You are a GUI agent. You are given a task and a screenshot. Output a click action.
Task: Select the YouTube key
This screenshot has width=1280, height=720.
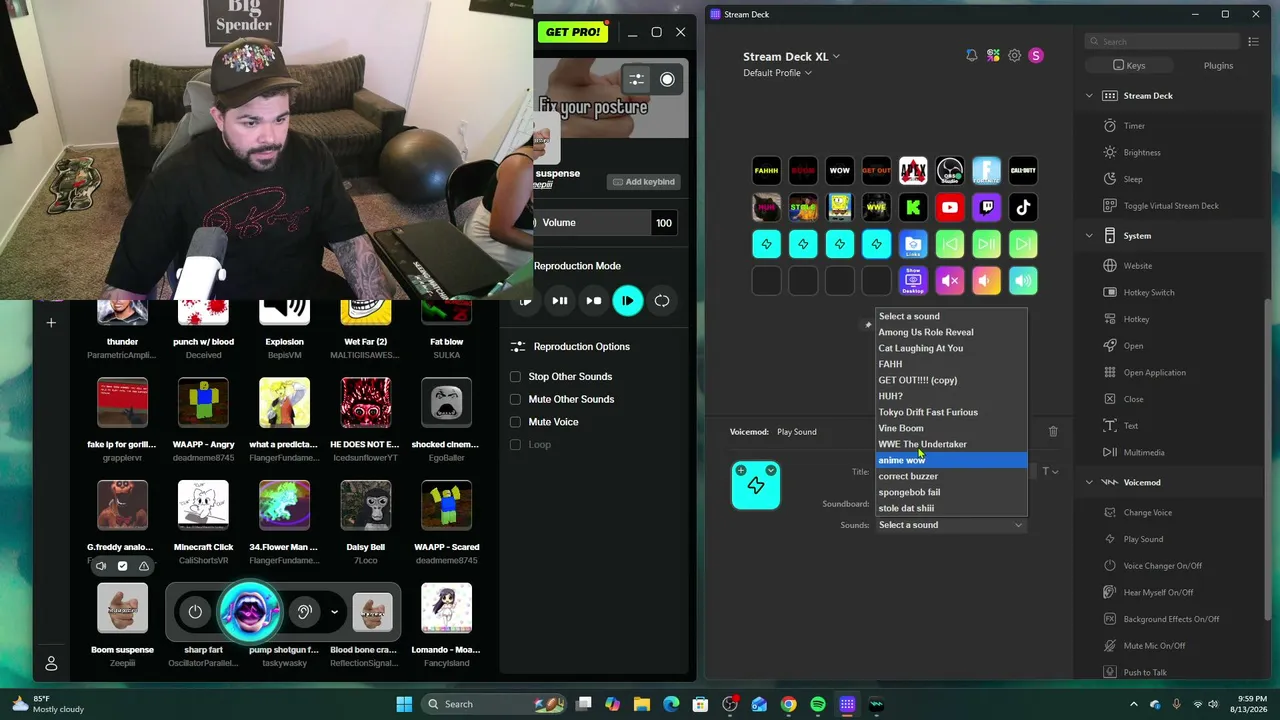pyautogui.click(x=950, y=207)
